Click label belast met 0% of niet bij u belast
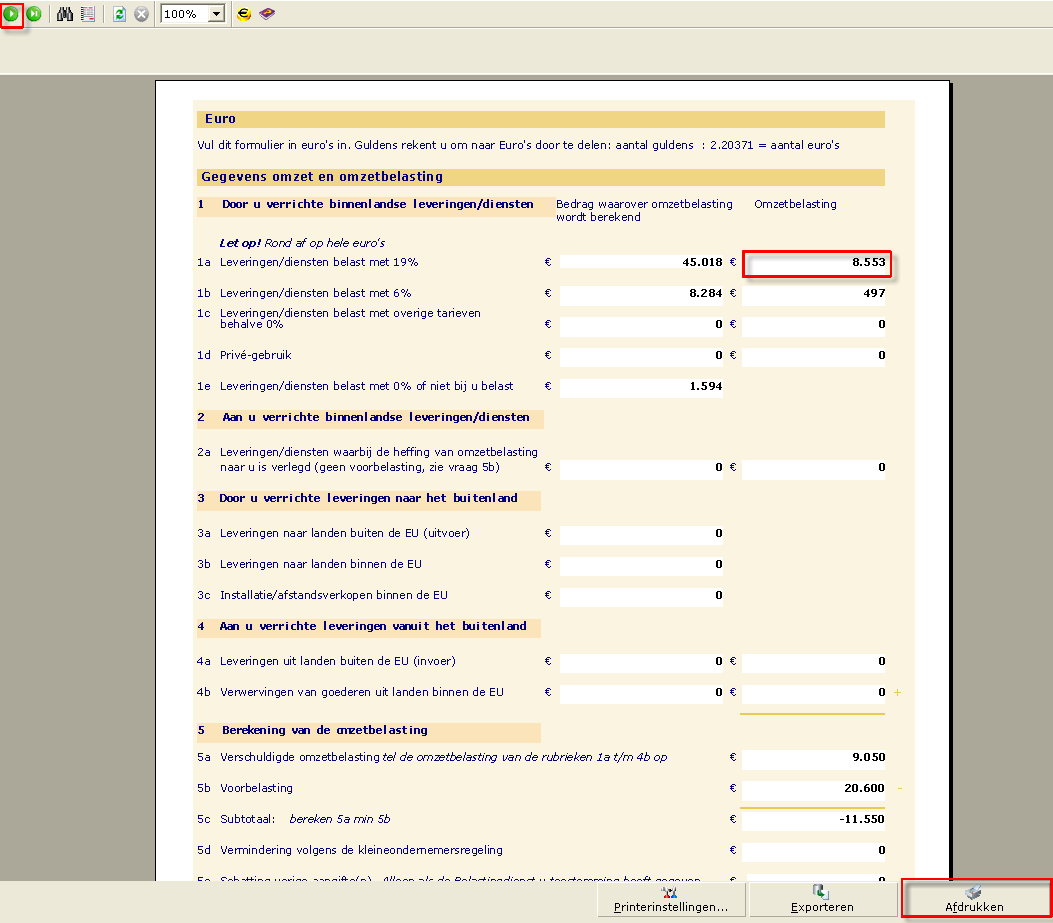1053x923 pixels. coord(367,386)
